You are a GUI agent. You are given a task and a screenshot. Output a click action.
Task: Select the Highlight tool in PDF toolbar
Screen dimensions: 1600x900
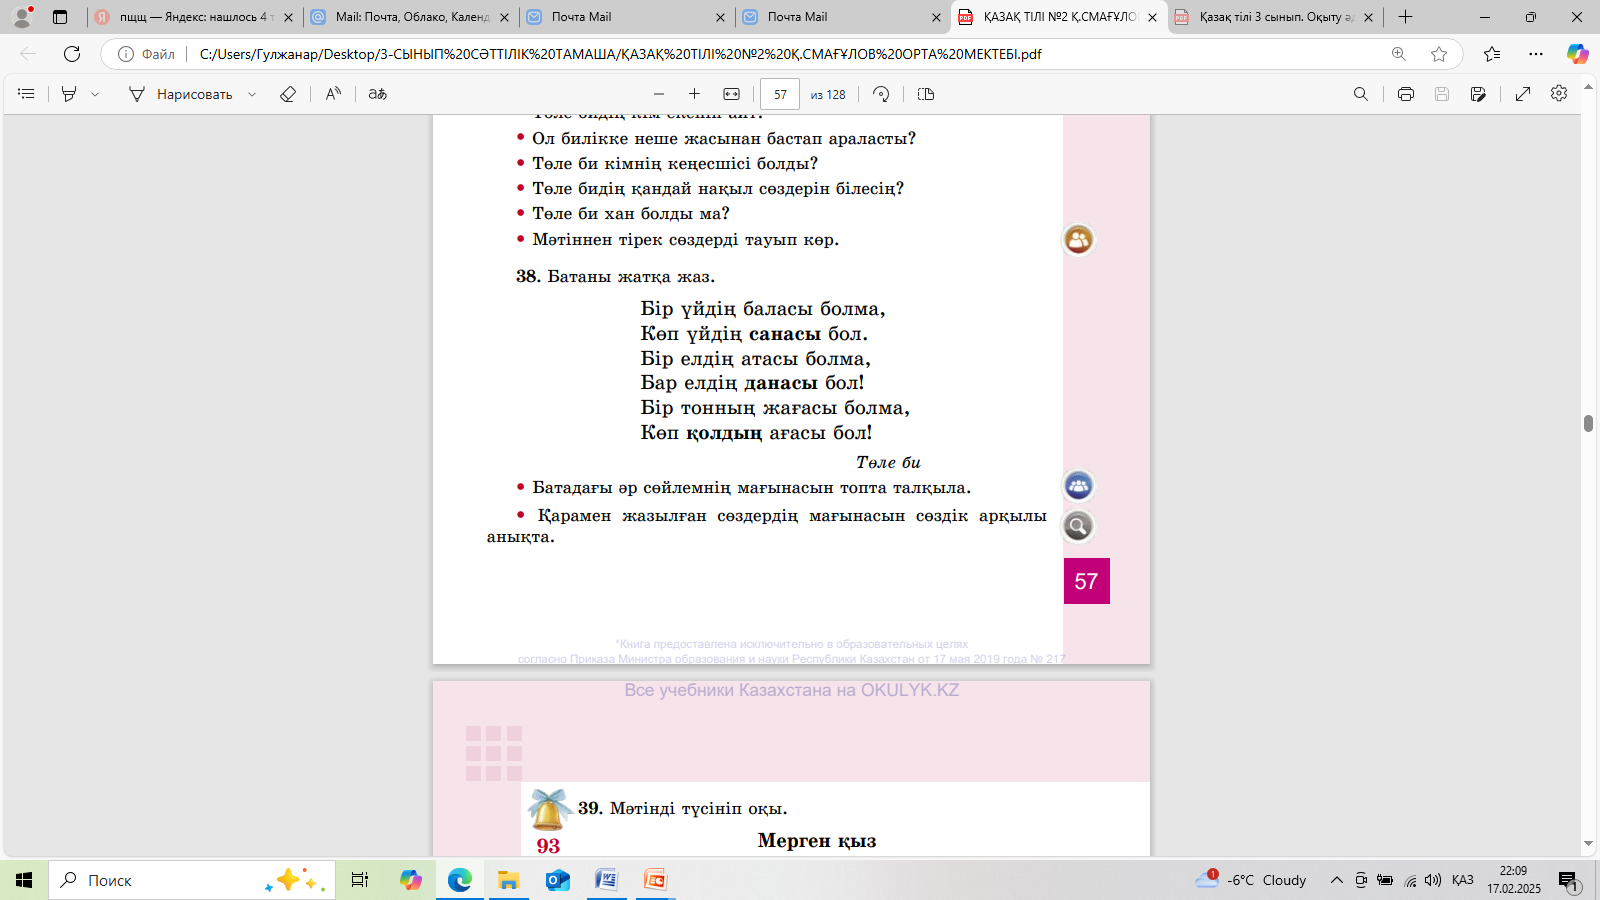point(69,94)
